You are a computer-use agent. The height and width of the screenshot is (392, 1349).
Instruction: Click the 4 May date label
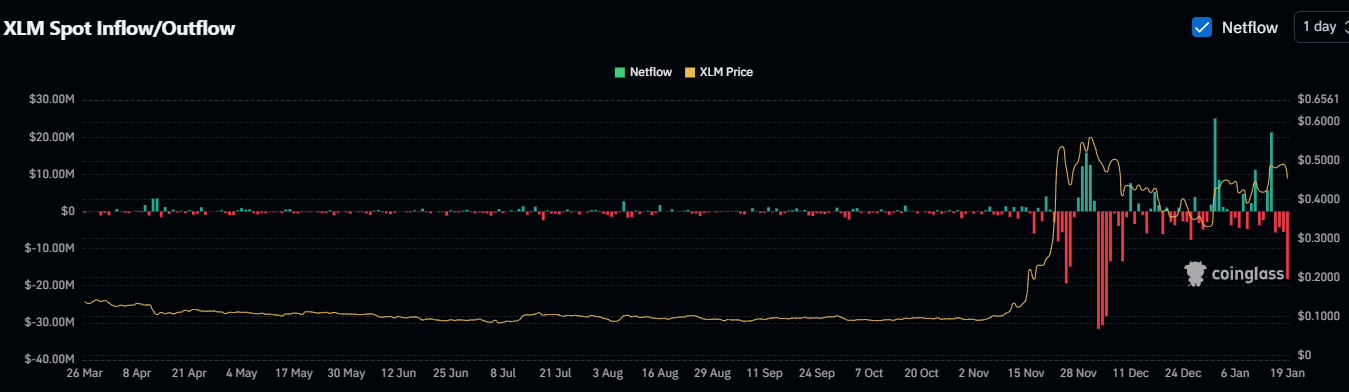[x=242, y=373]
